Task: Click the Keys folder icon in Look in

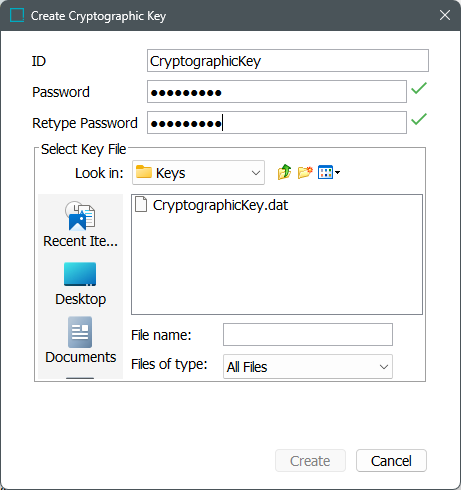Action: tap(144, 172)
